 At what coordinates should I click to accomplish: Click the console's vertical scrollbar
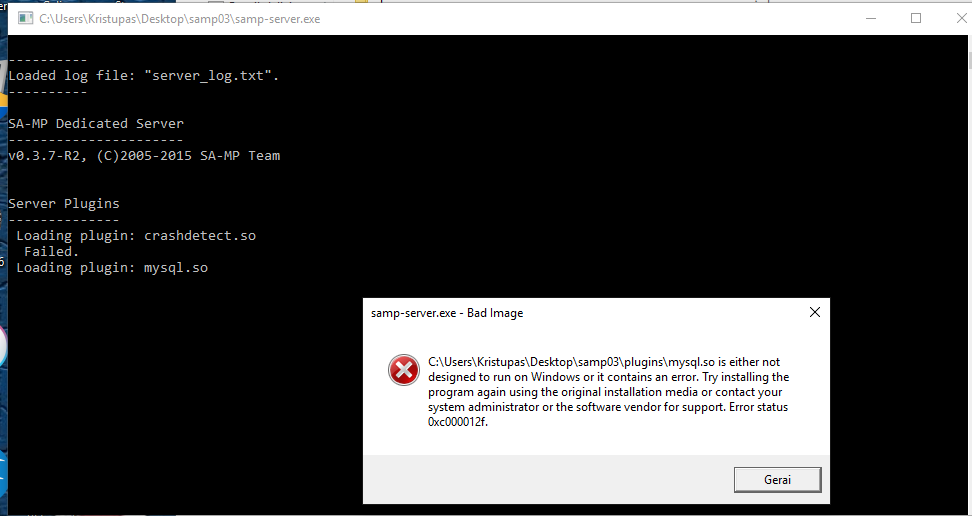[968, 273]
